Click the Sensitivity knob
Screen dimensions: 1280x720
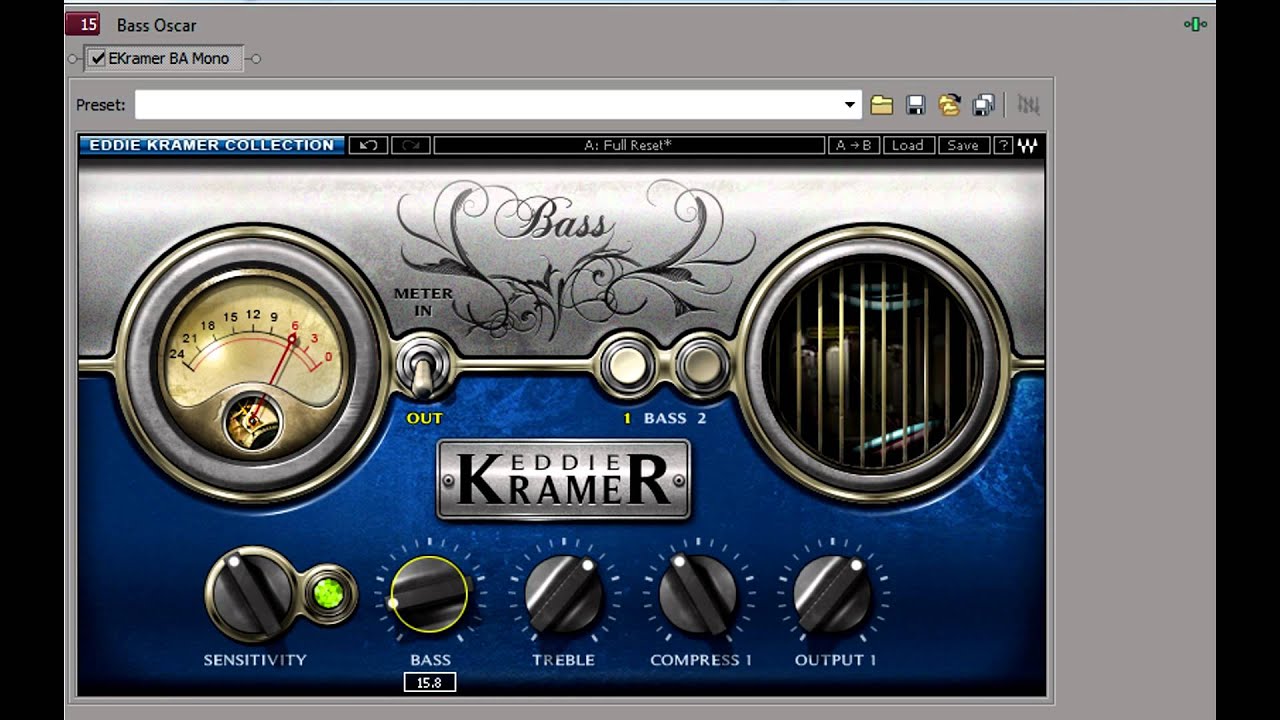click(x=250, y=594)
